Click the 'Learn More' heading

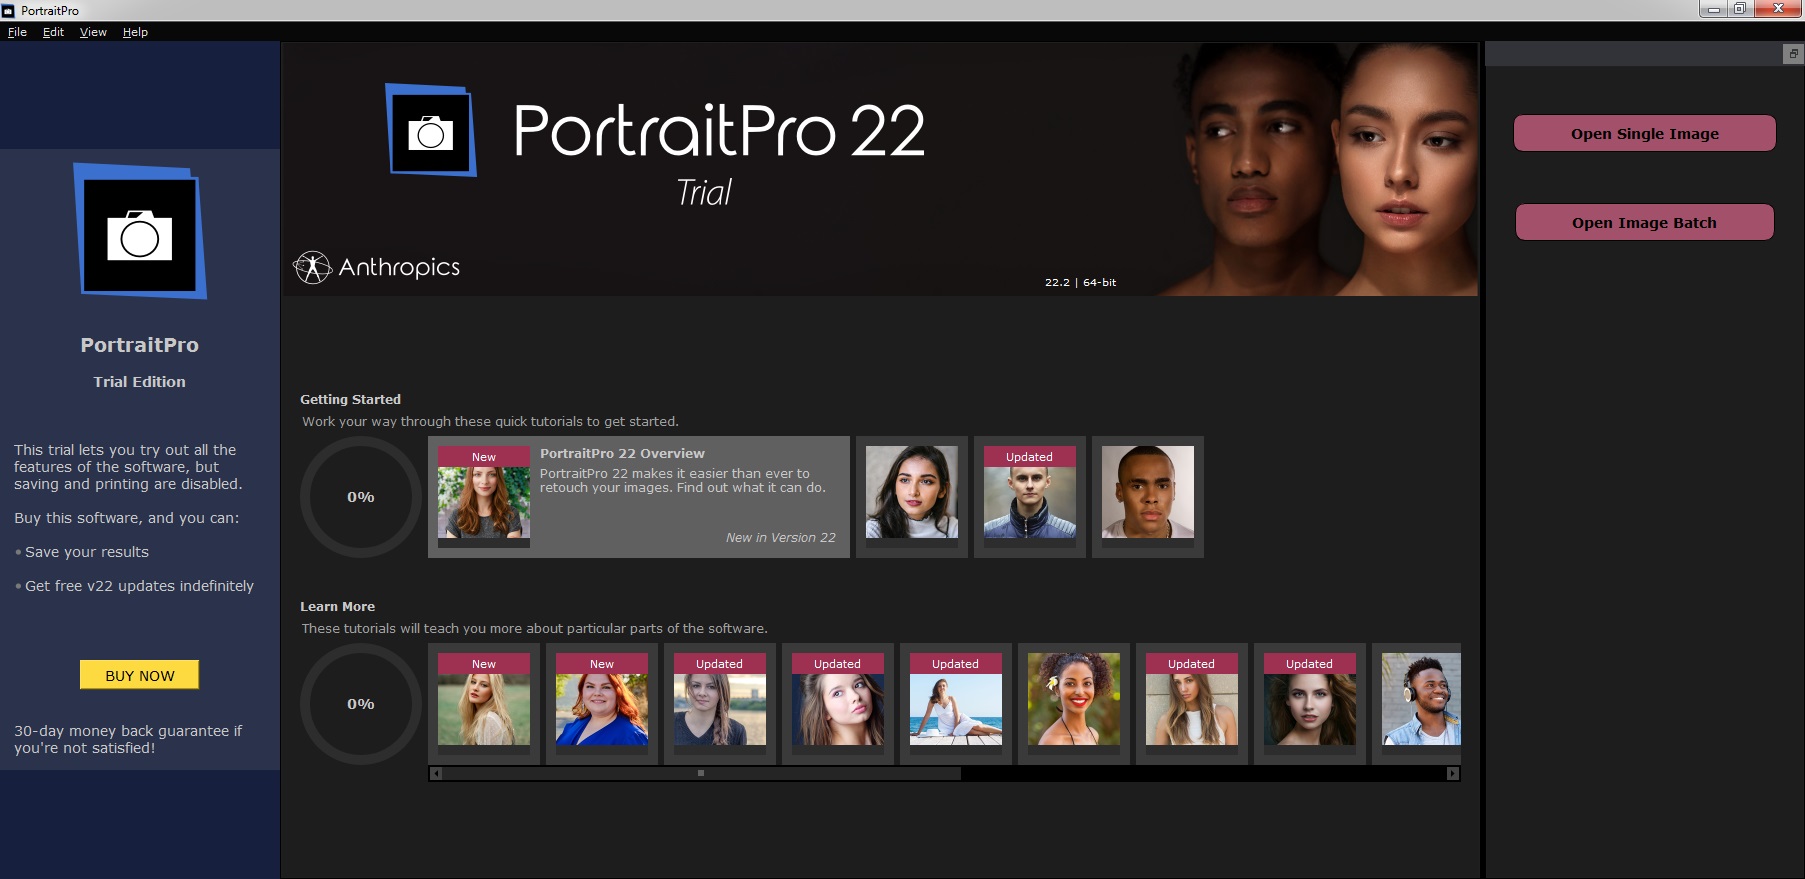[x=337, y=606]
